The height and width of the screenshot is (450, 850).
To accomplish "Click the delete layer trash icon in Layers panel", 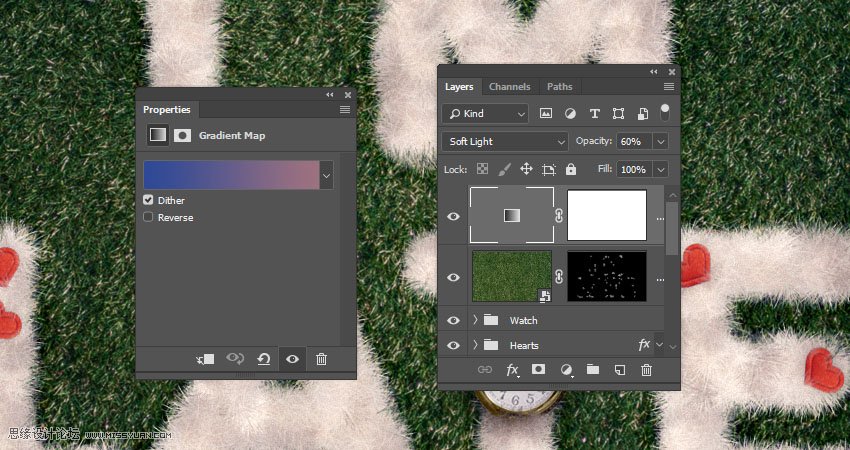I will coord(646,370).
